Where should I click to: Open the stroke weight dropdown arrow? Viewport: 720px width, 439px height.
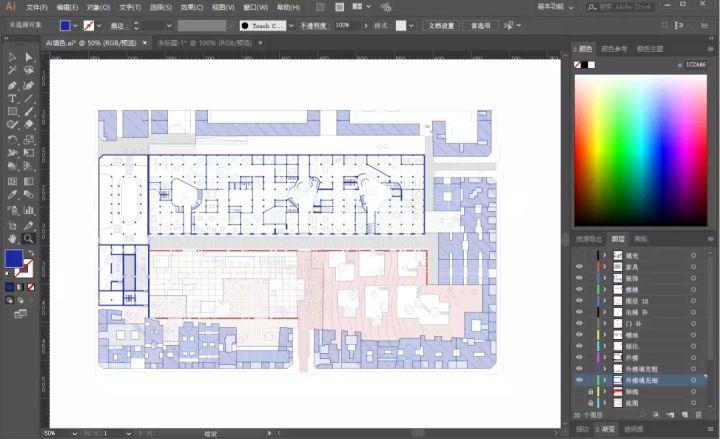(169, 26)
